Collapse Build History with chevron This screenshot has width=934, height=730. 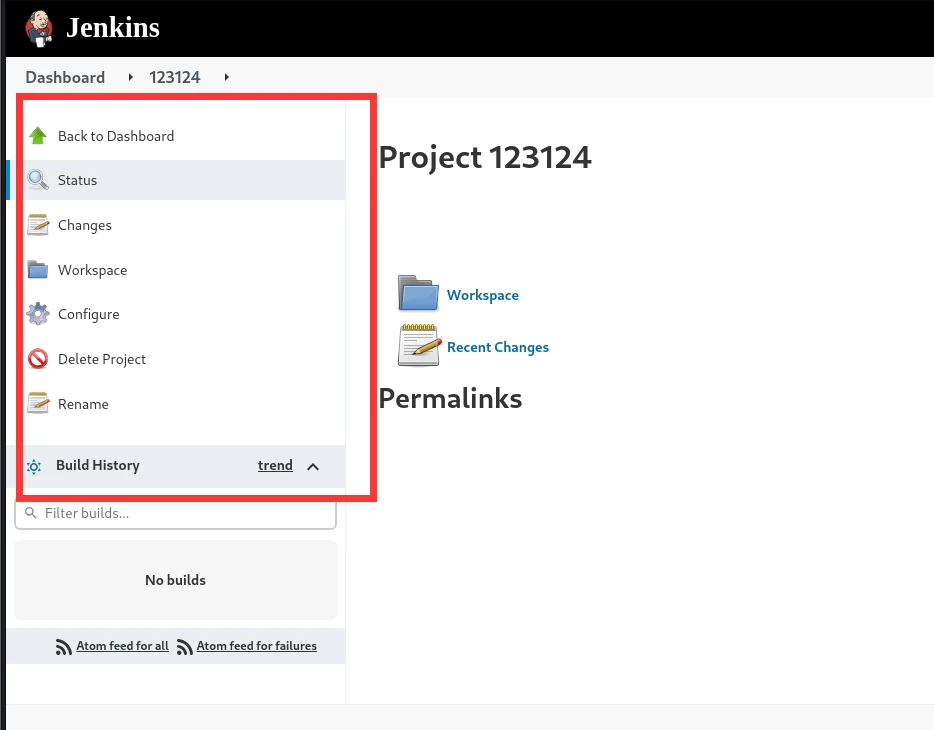coord(313,467)
